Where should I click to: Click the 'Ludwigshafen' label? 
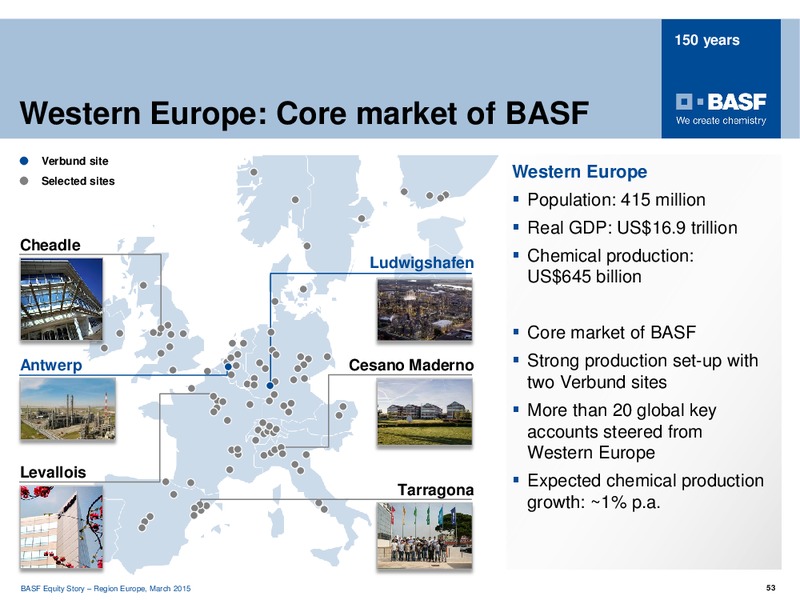[x=421, y=263]
